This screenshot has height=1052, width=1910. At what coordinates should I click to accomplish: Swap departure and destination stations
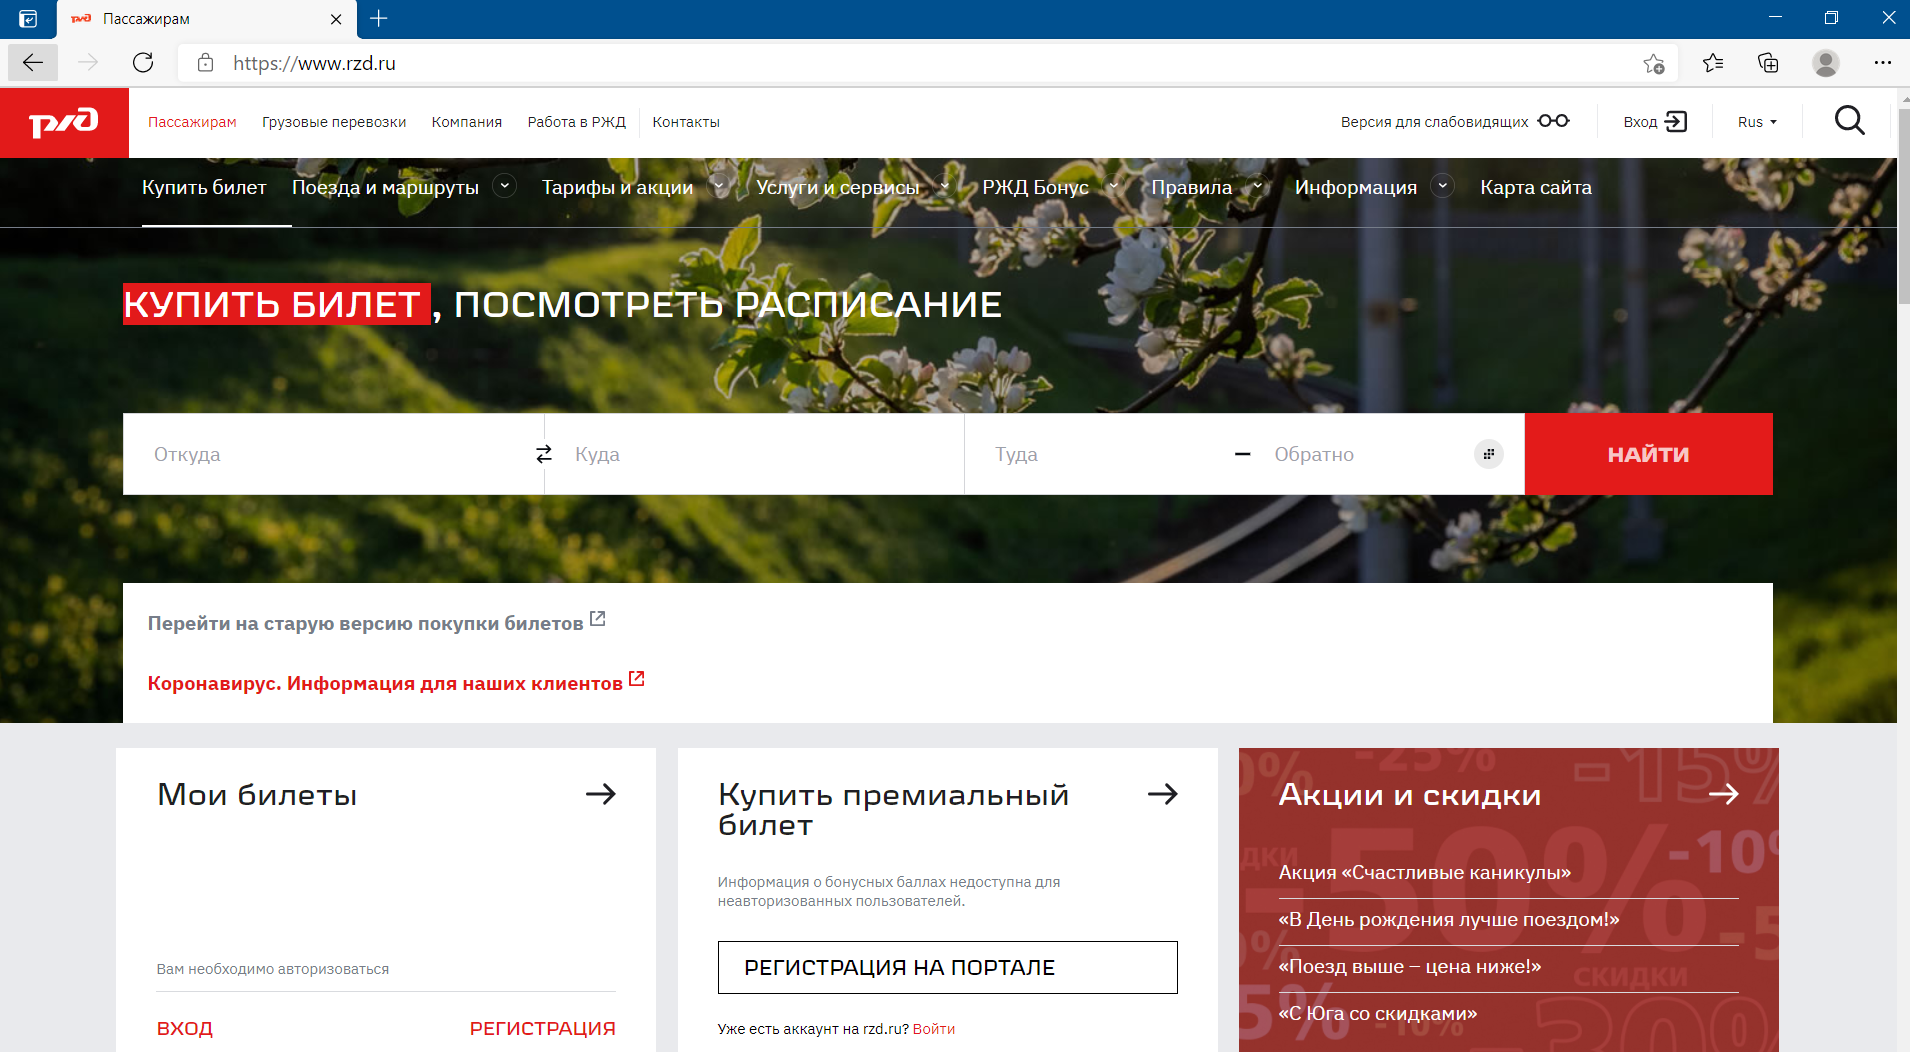544,454
